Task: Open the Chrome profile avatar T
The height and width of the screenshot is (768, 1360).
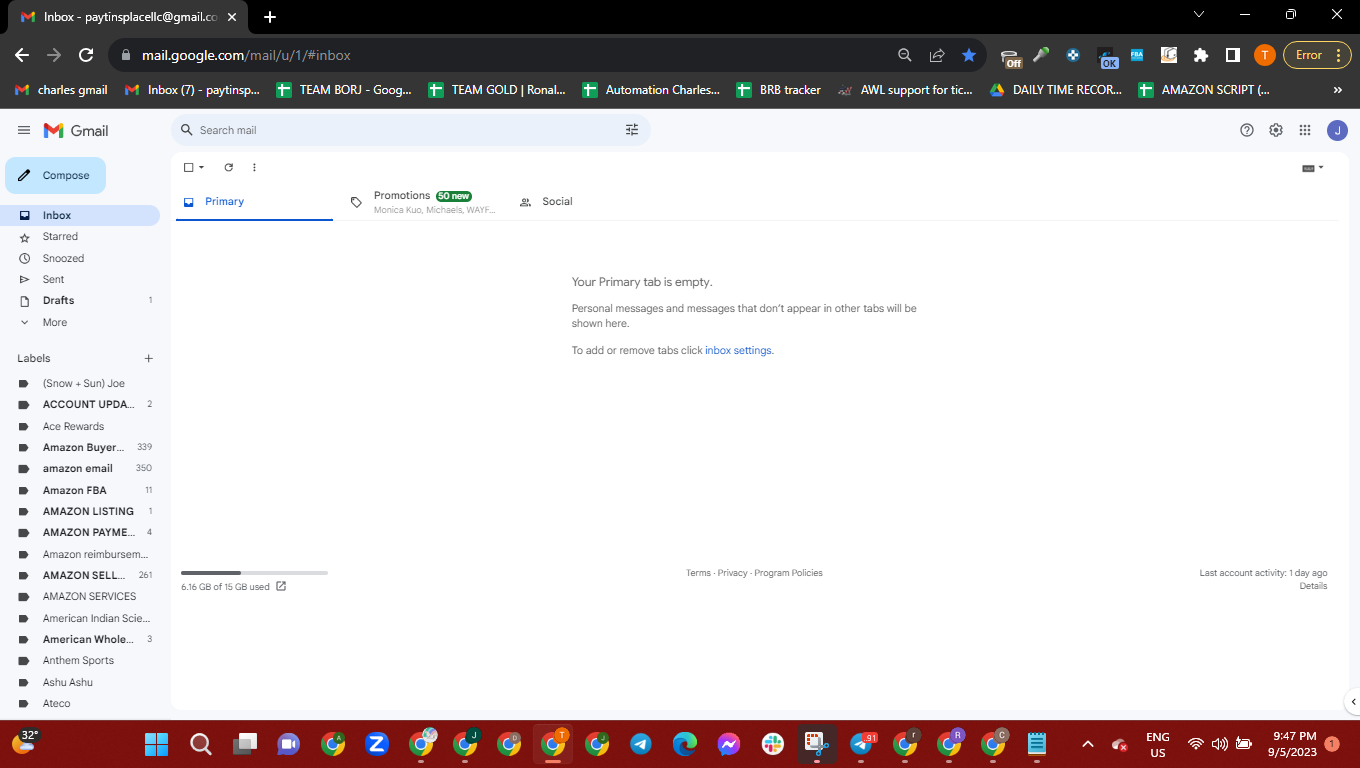Action: (x=1265, y=55)
